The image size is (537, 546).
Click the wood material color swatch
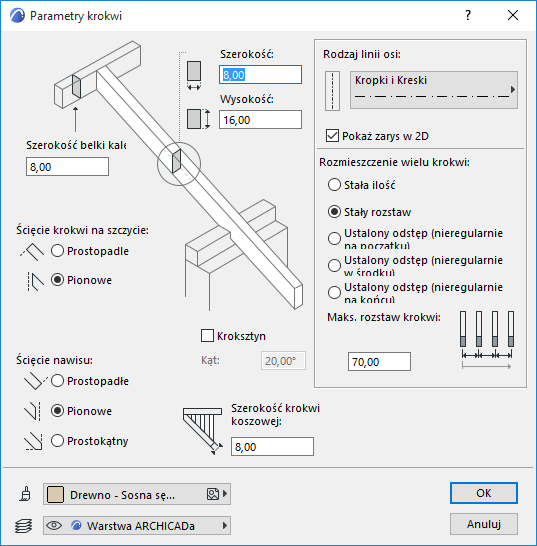55,494
